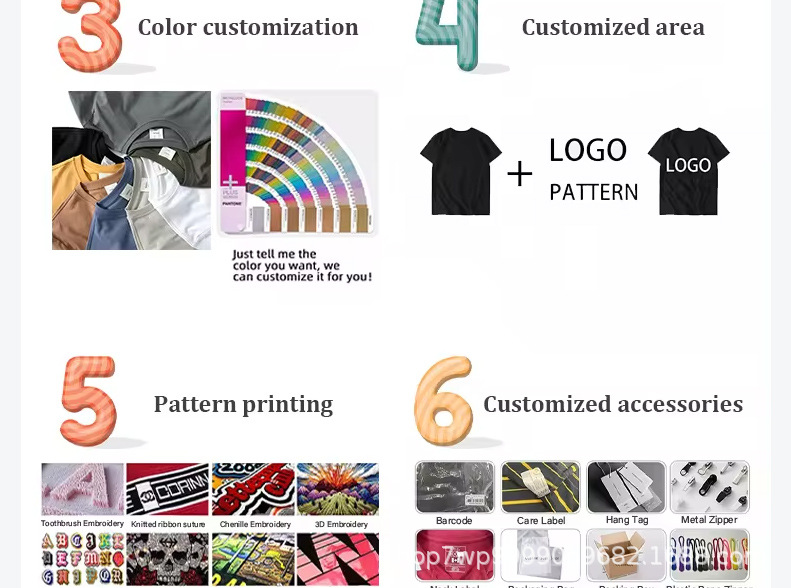The height and width of the screenshot is (588, 791).
Task: Click the black t-shirt with LOGO print
Action: click(689, 171)
